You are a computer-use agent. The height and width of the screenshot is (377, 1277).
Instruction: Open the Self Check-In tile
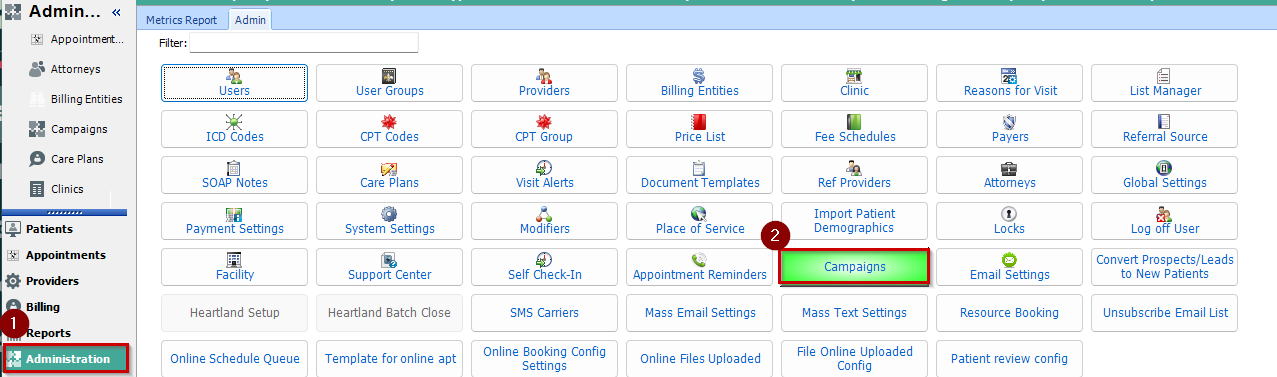click(x=544, y=267)
